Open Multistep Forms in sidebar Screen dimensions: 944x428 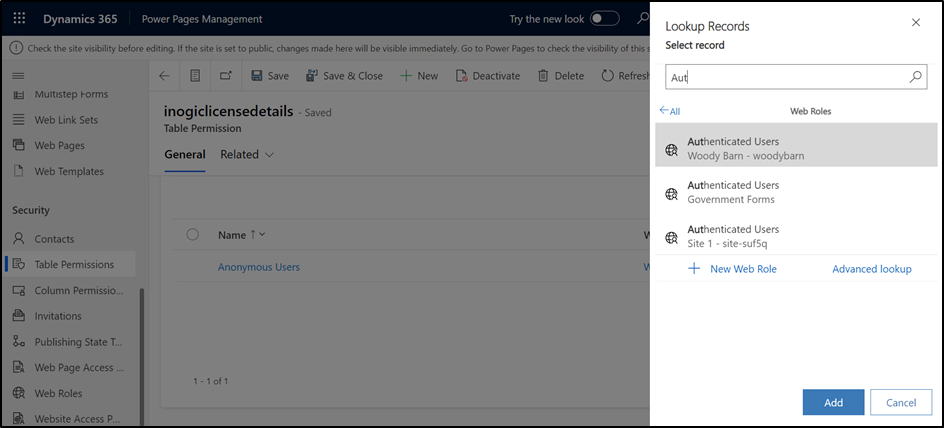(69, 94)
